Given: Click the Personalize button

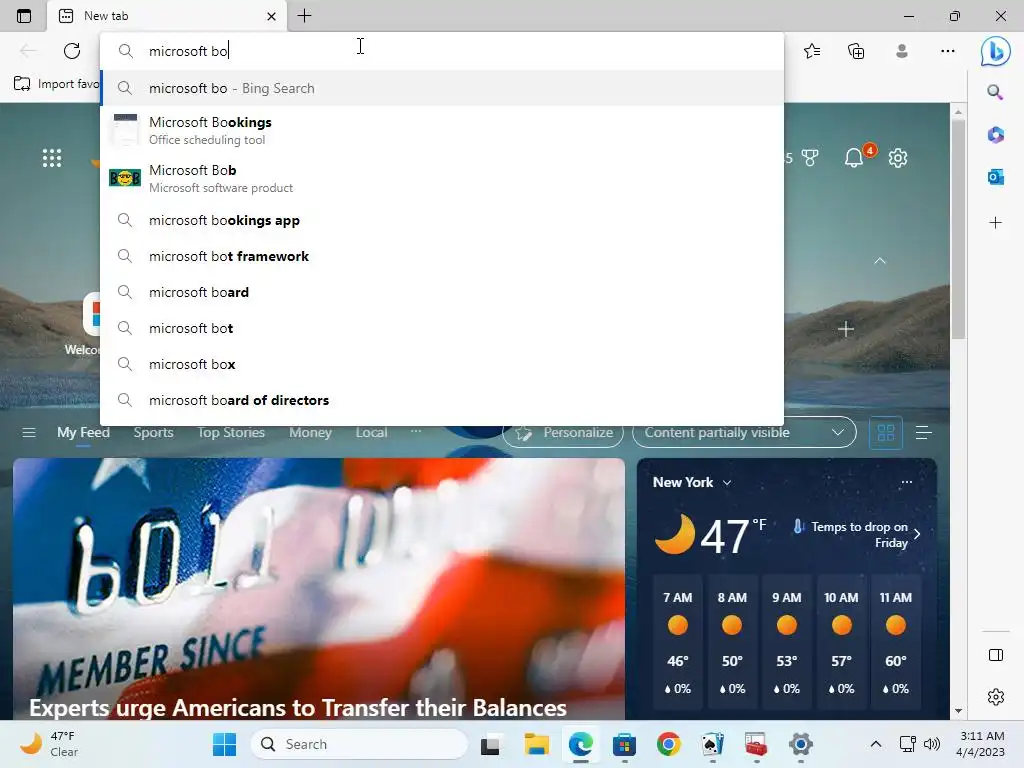Looking at the screenshot, I should (563, 432).
